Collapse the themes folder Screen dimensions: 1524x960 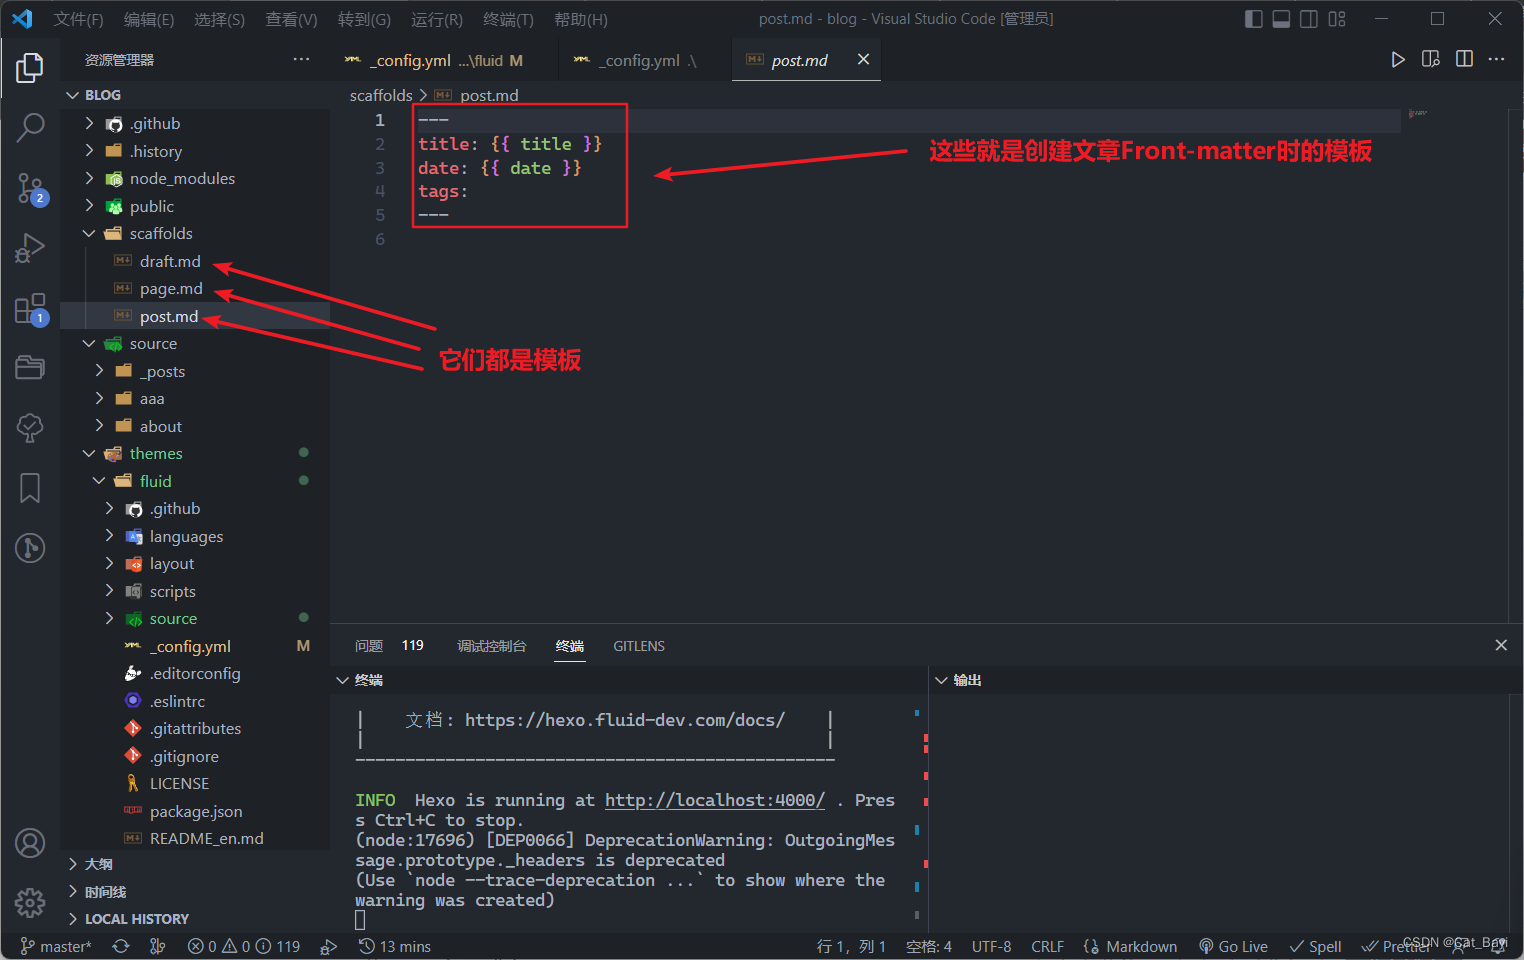195,453
